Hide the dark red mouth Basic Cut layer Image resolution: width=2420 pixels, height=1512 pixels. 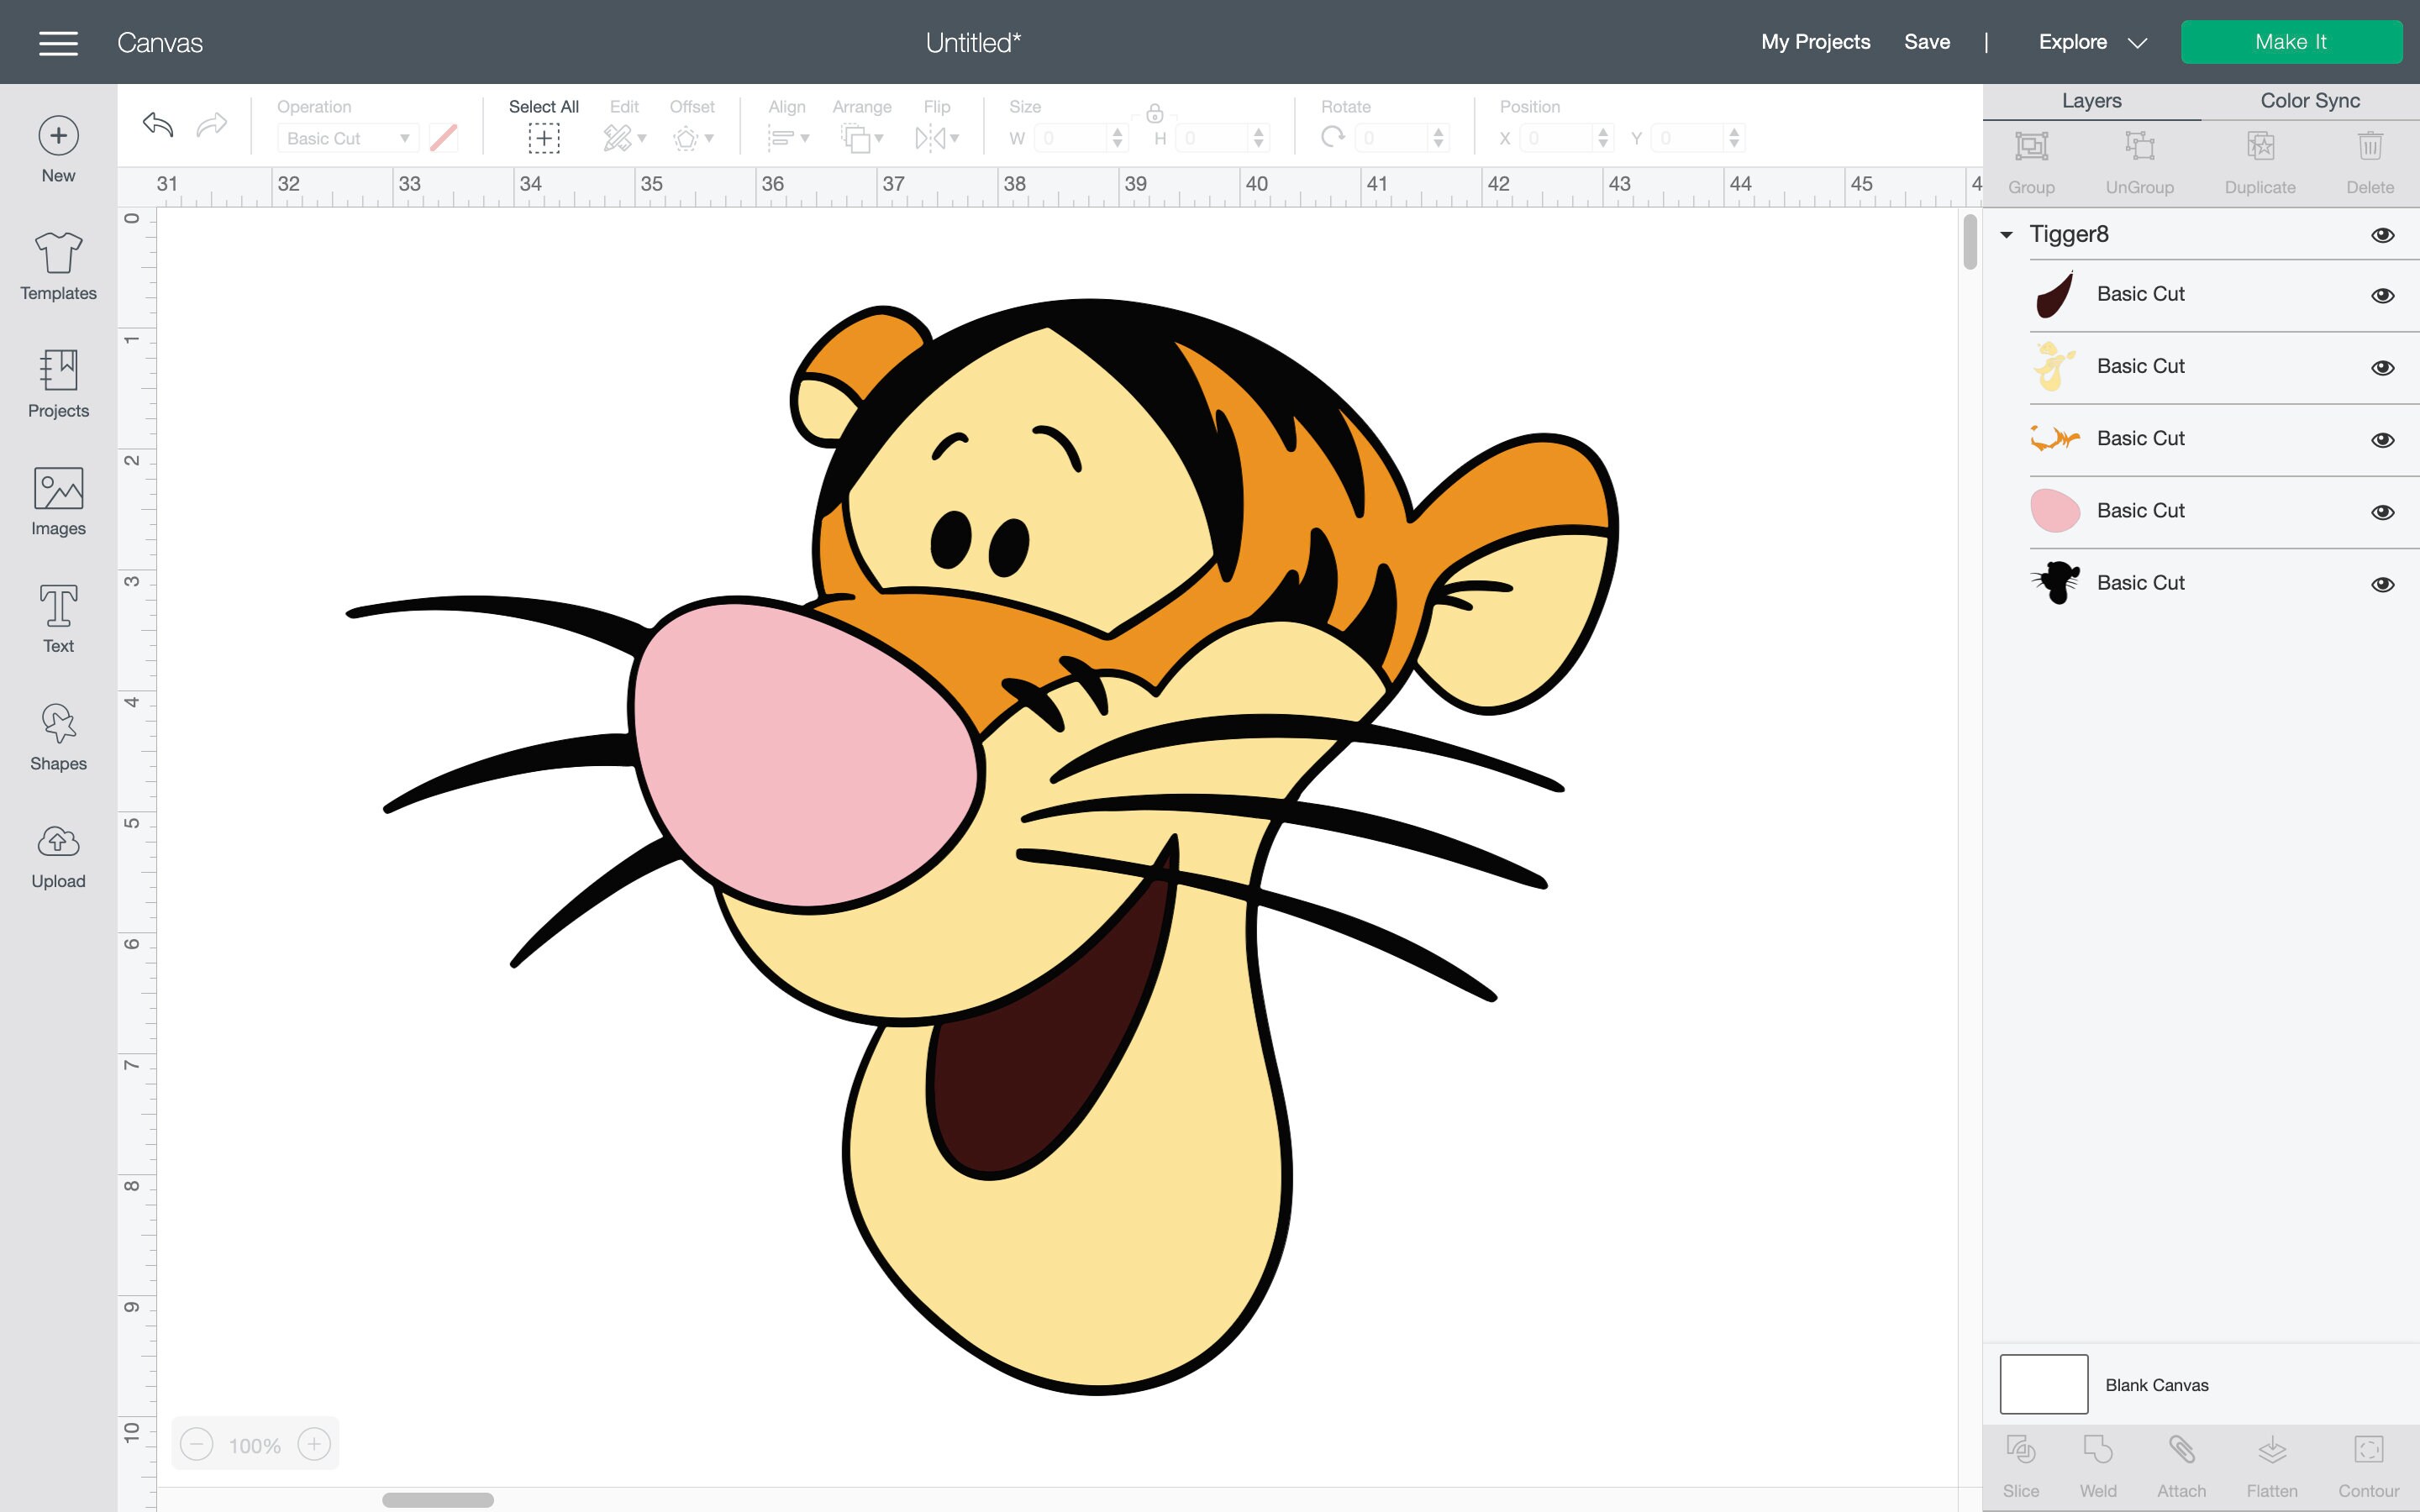[2382, 296]
